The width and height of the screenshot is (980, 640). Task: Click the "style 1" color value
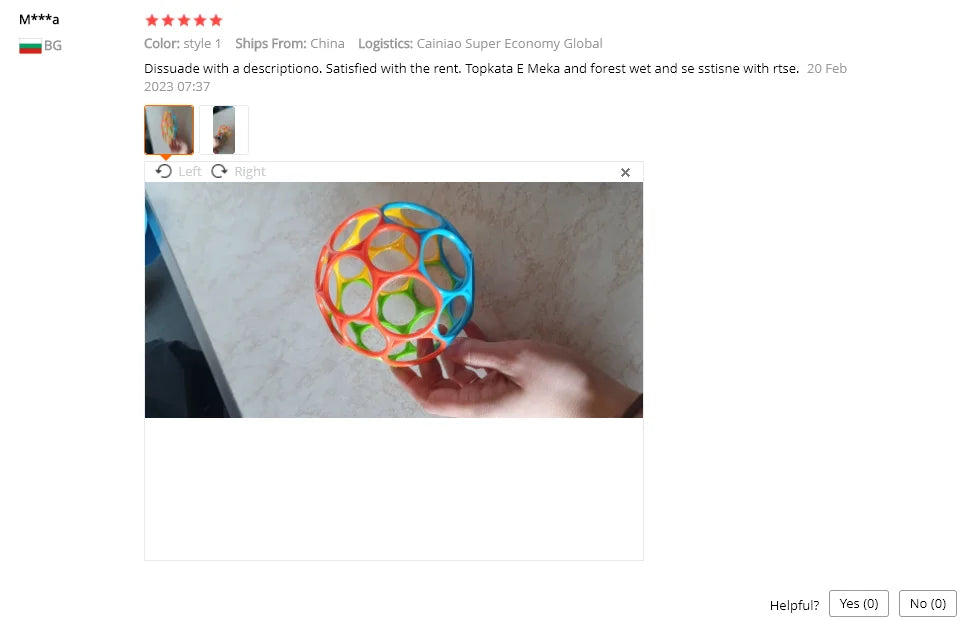point(202,44)
